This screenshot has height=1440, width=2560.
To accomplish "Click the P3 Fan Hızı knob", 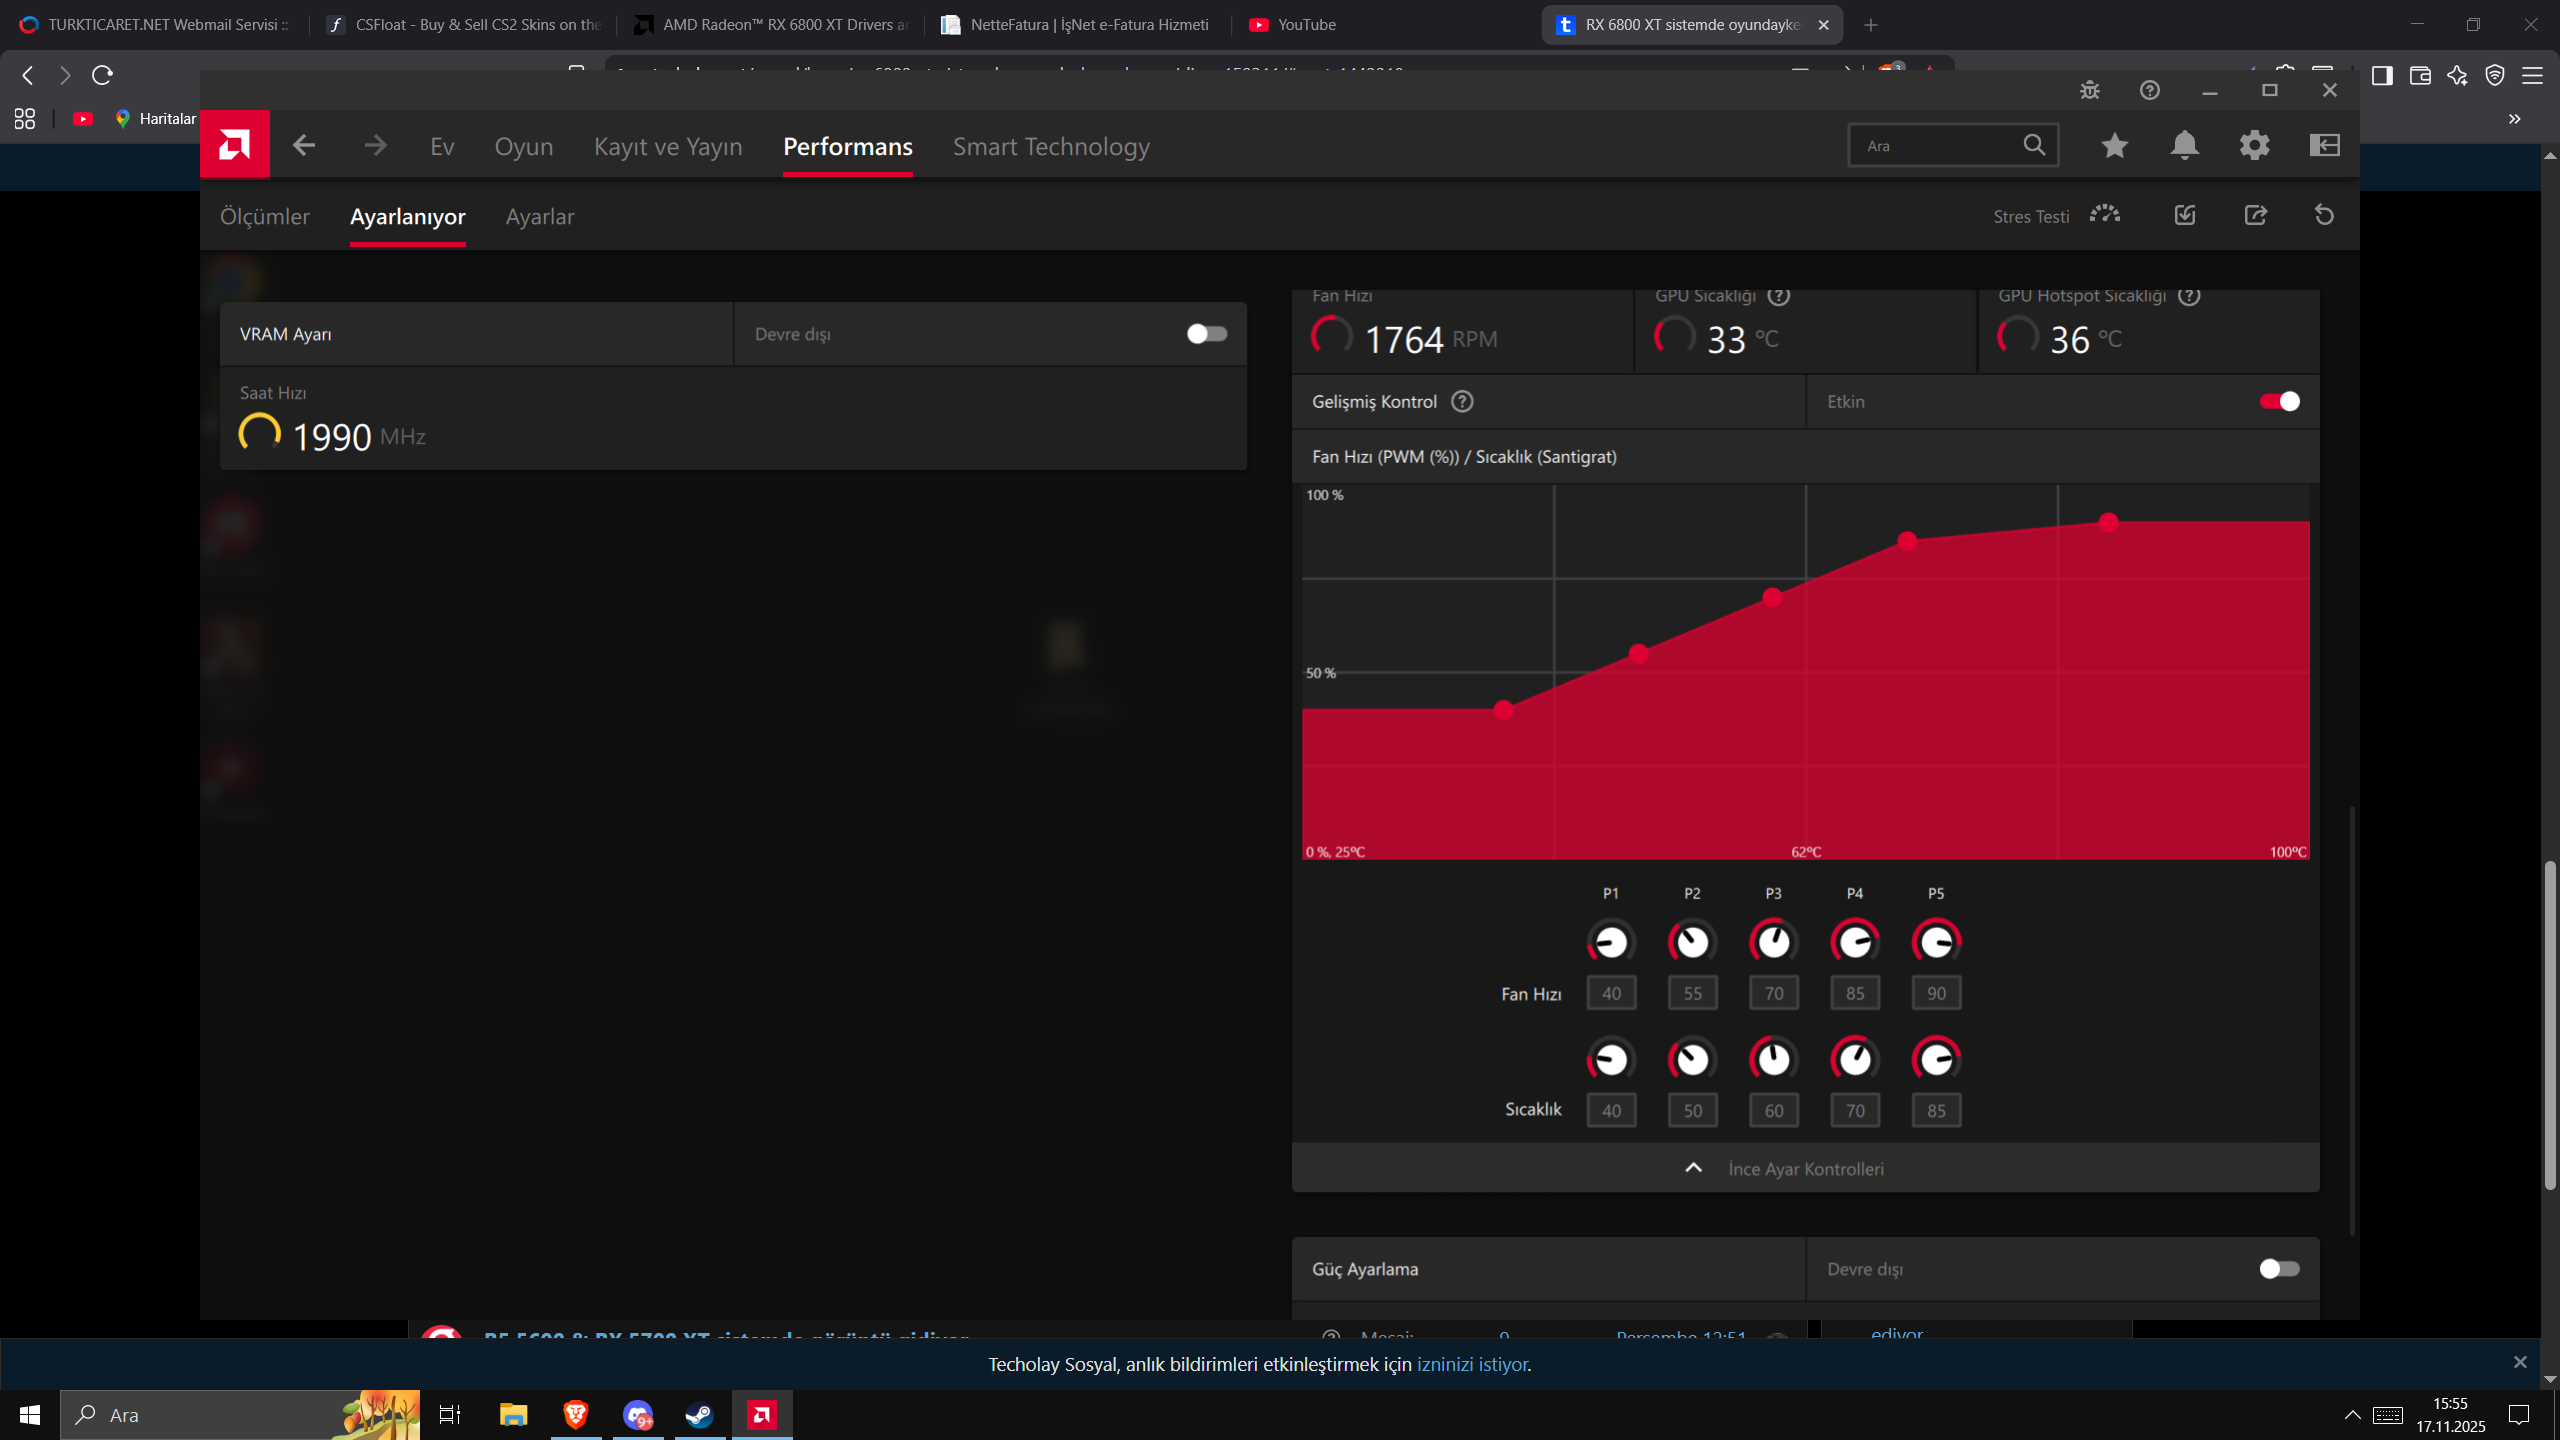I will (1773, 942).
